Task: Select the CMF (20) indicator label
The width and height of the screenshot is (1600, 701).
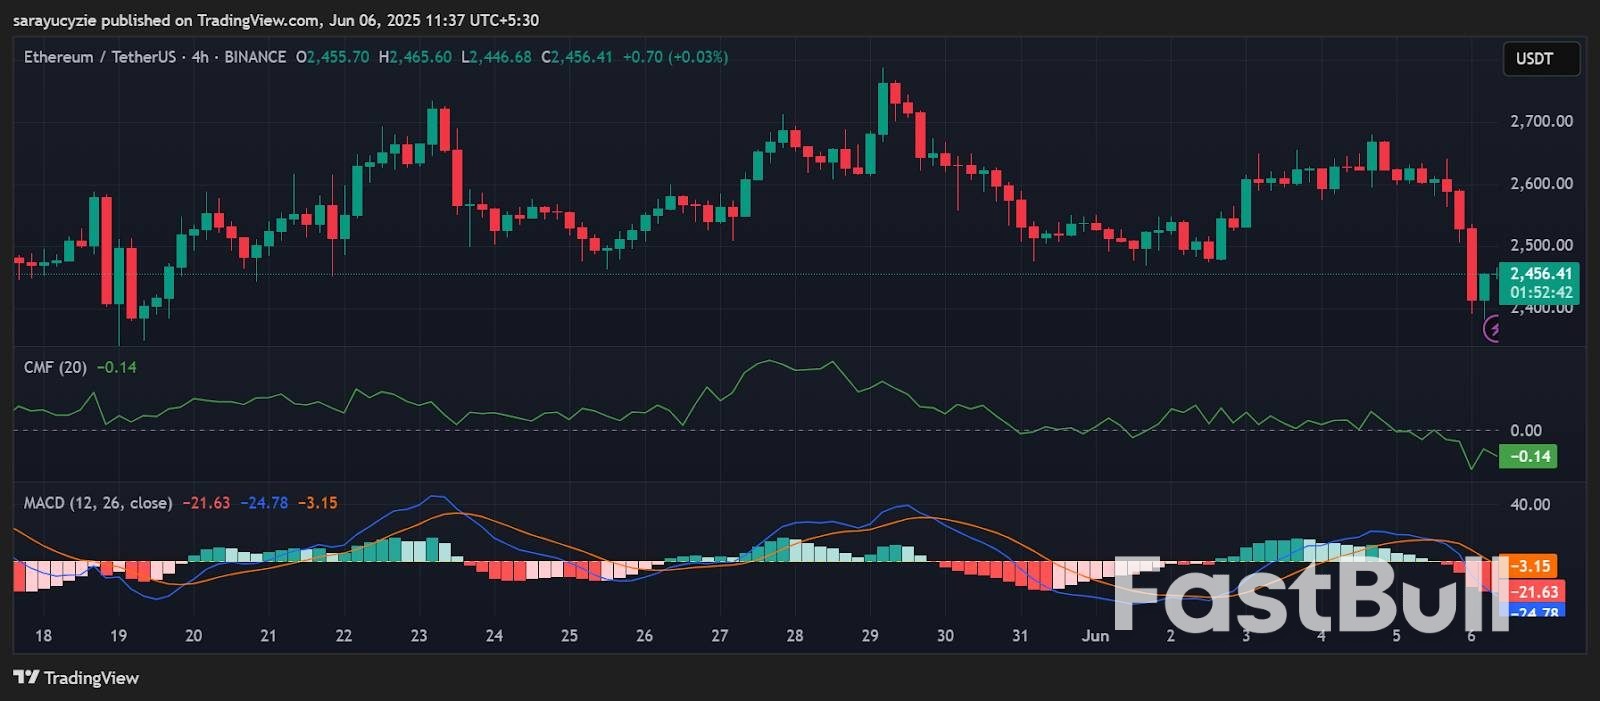Action: (x=55, y=367)
